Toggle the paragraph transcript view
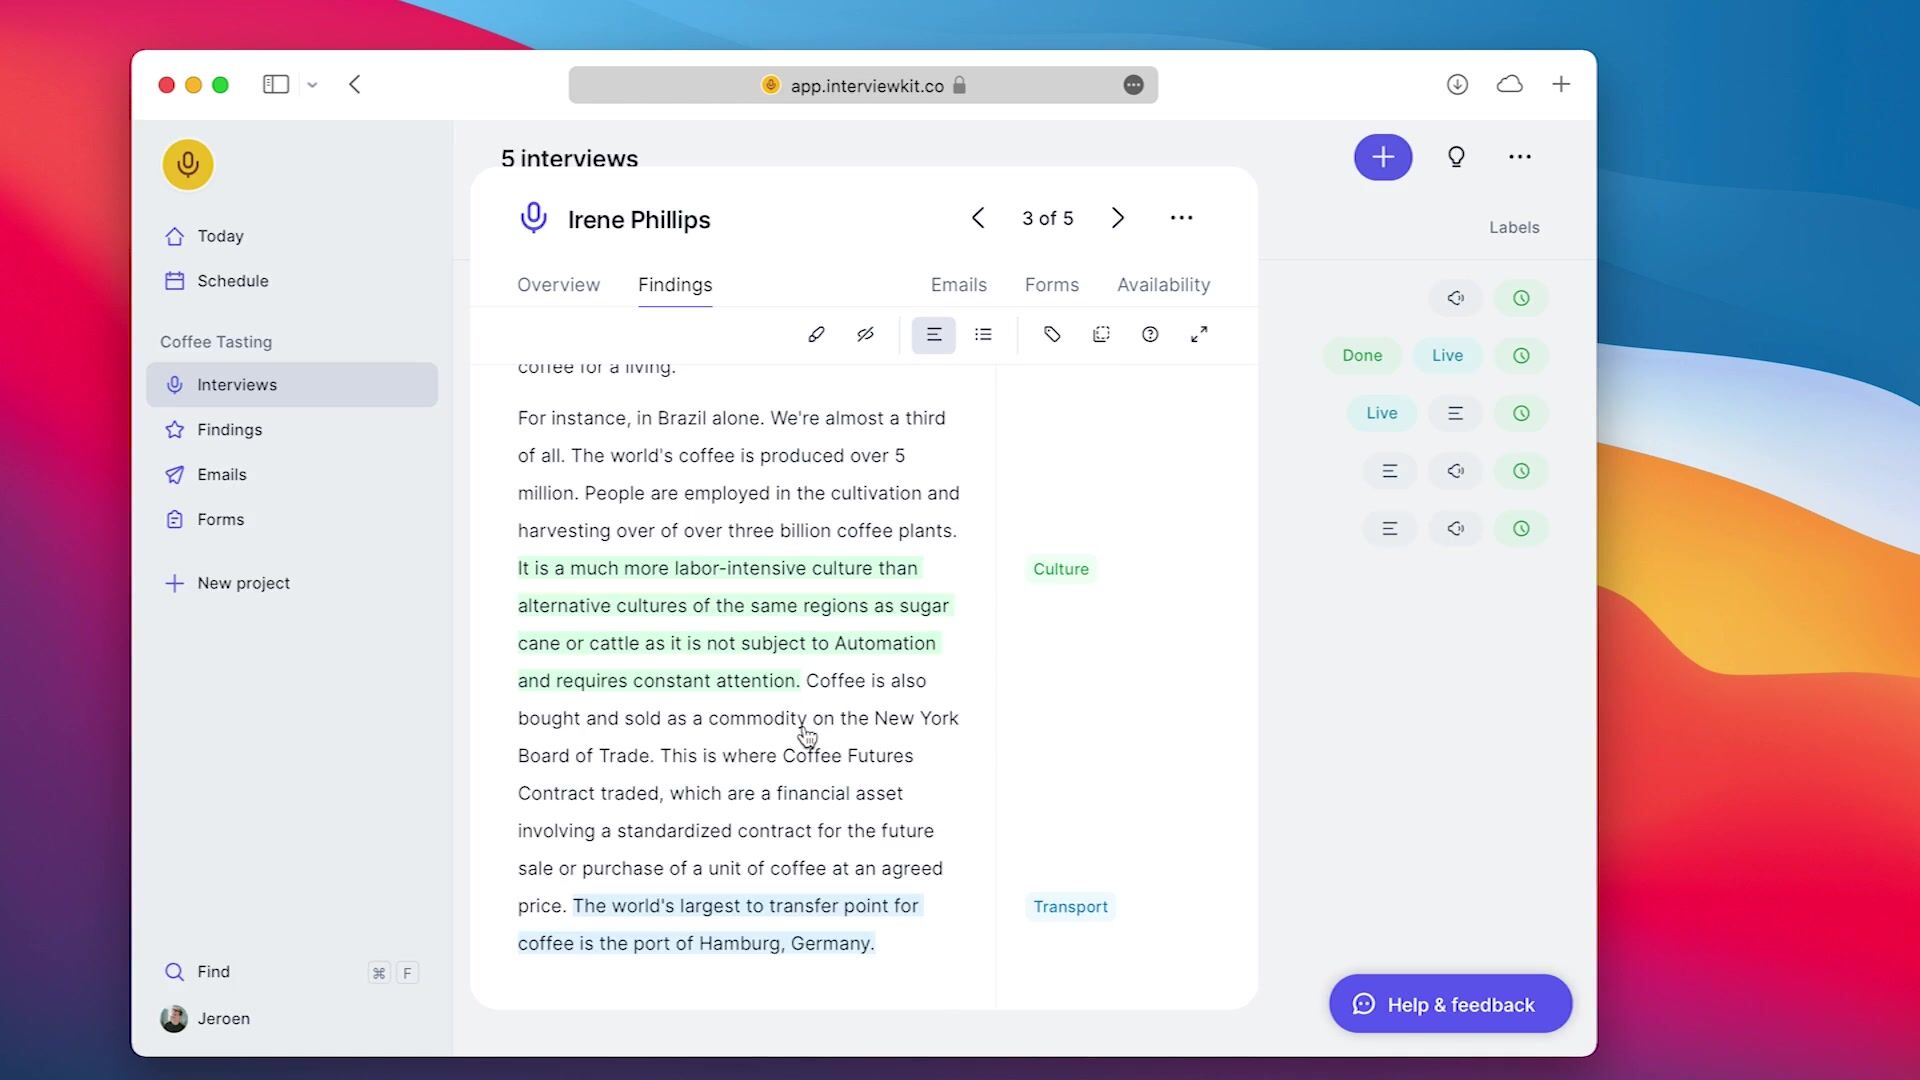The height and width of the screenshot is (1080, 1920). (934, 335)
